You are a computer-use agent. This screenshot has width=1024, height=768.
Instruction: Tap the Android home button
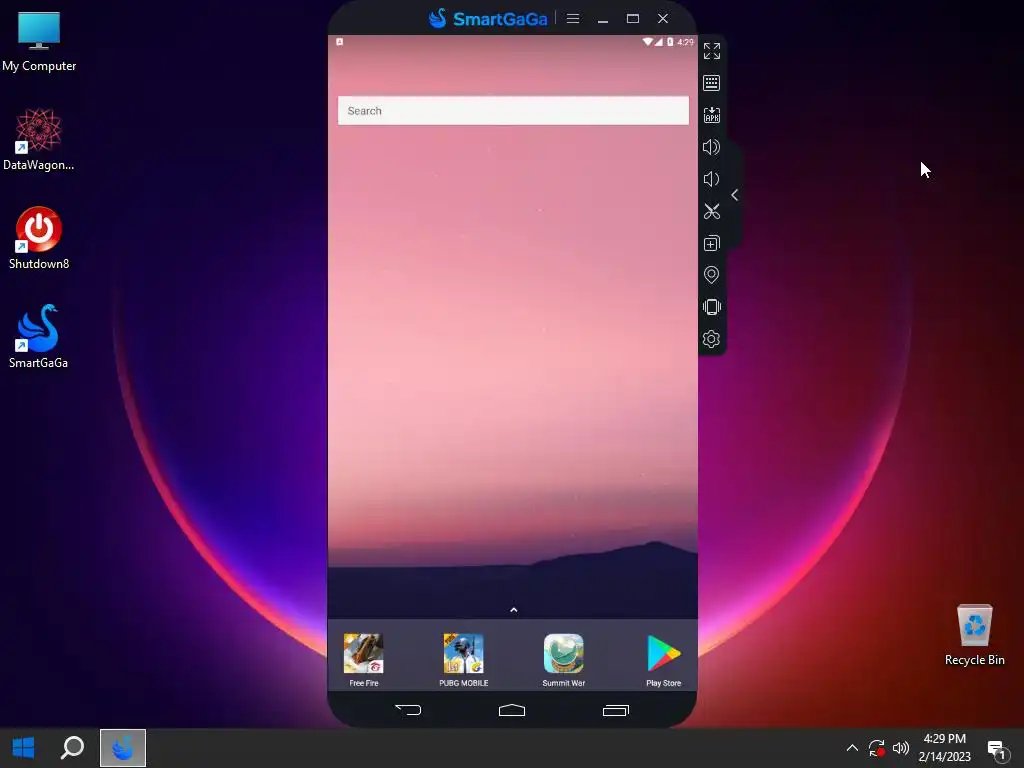pyautogui.click(x=512, y=710)
